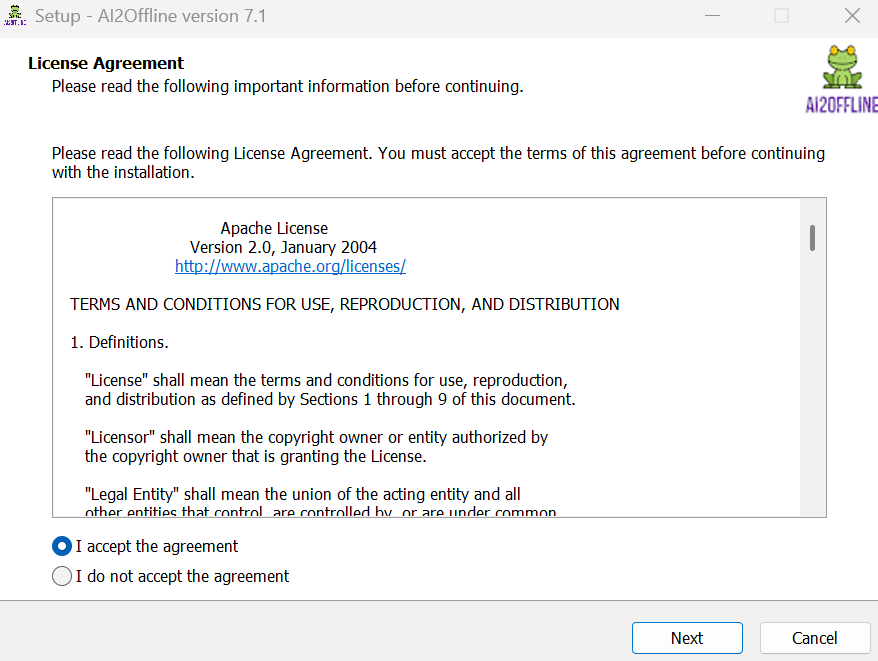Click "Version 2.0, January 2004" text
The width and height of the screenshot is (878, 661).
283,247
